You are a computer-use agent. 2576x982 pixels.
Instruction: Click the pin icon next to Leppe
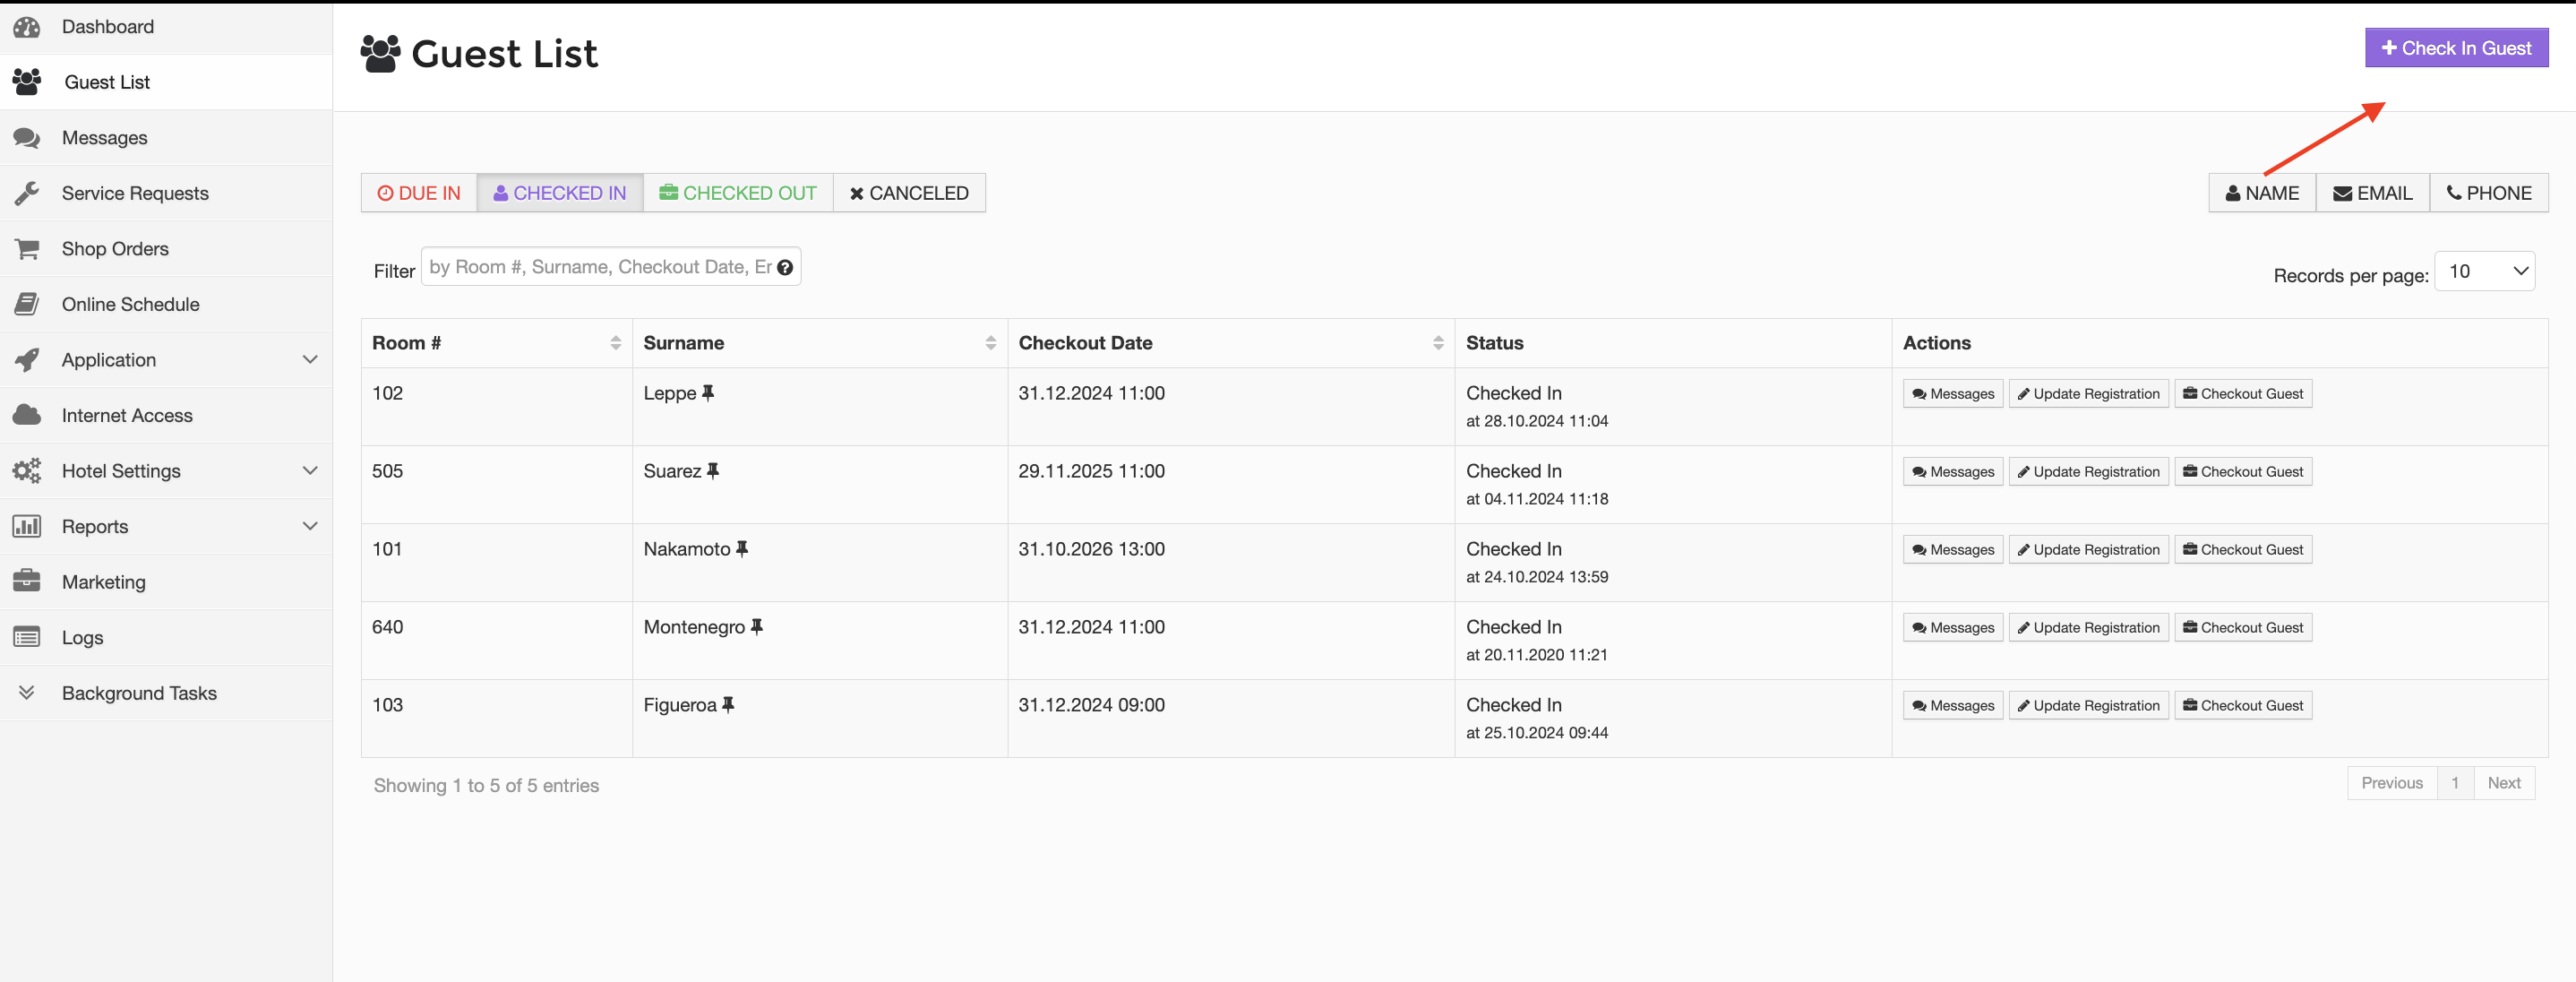point(708,393)
